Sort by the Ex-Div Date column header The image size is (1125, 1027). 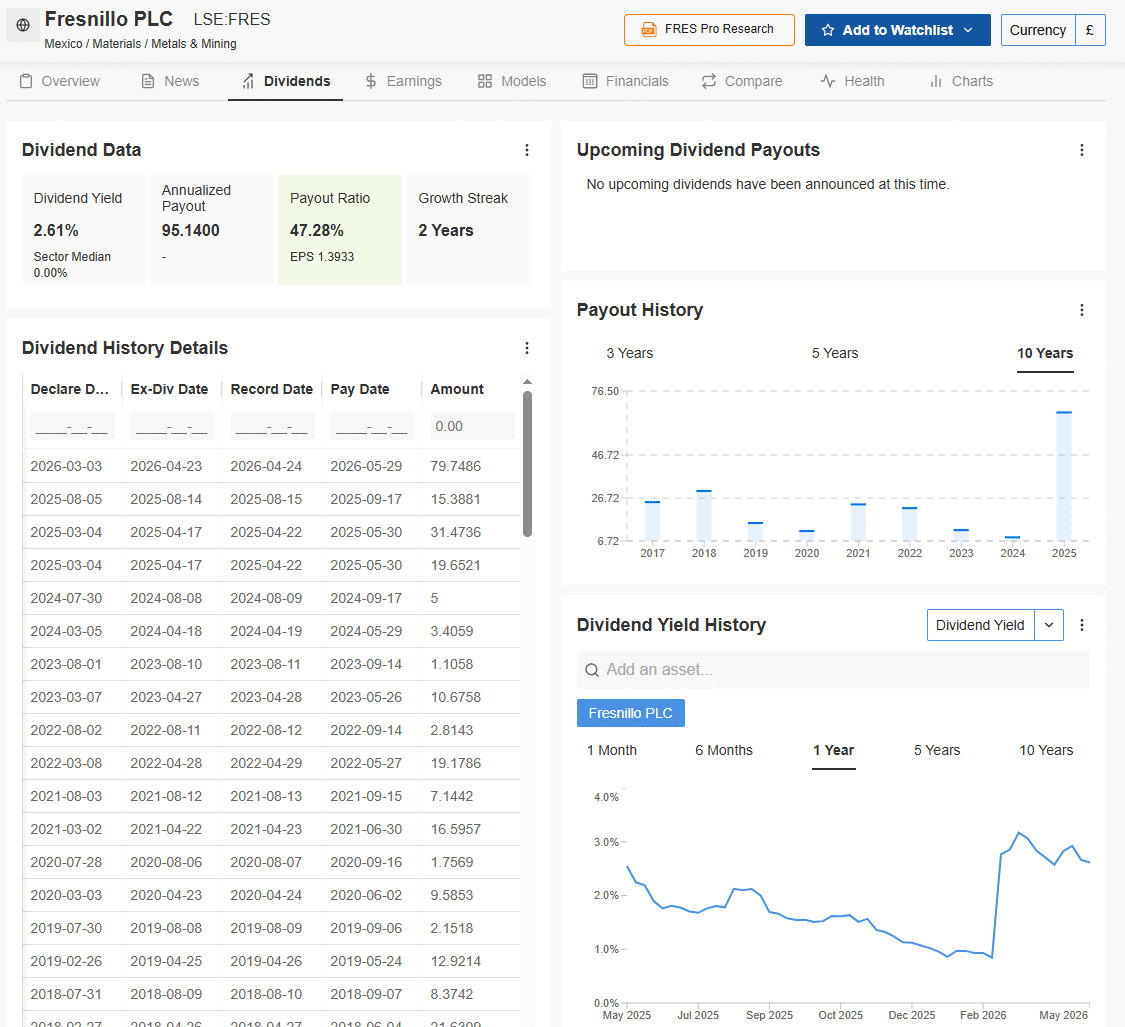click(169, 389)
